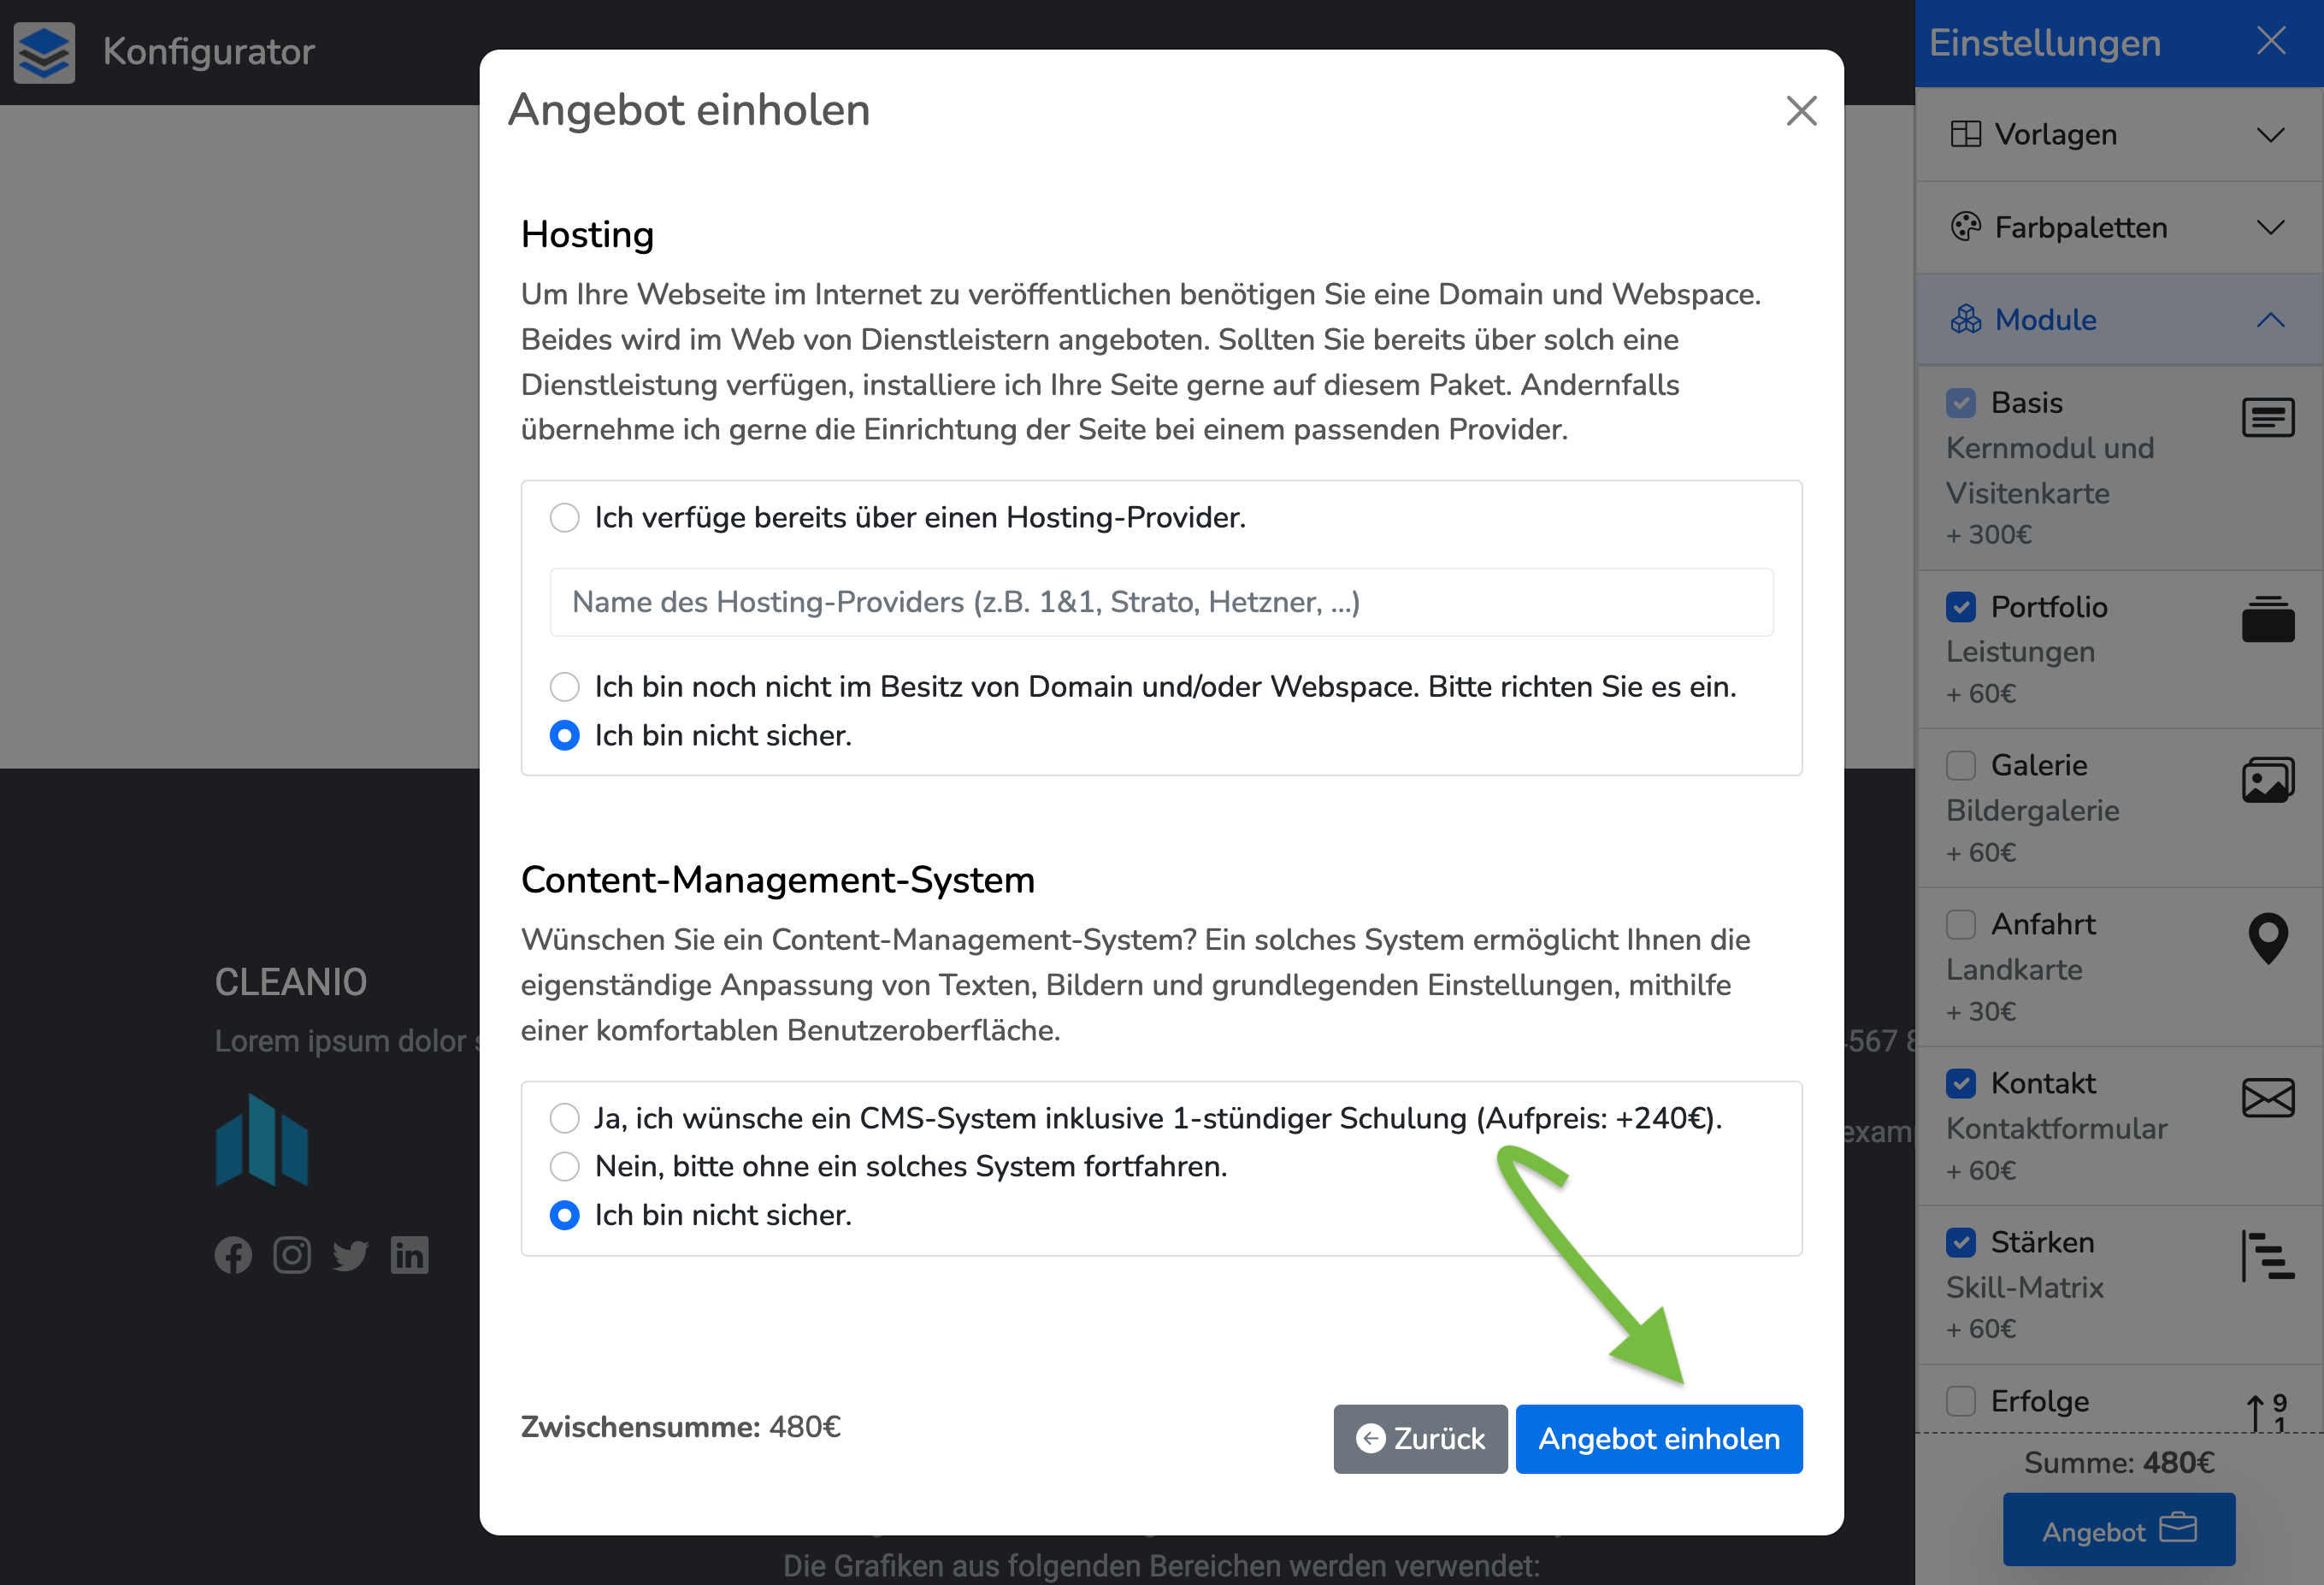The image size is (2324, 1585).
Task: Open the Instagram social icon
Action: pyautogui.click(x=292, y=1255)
